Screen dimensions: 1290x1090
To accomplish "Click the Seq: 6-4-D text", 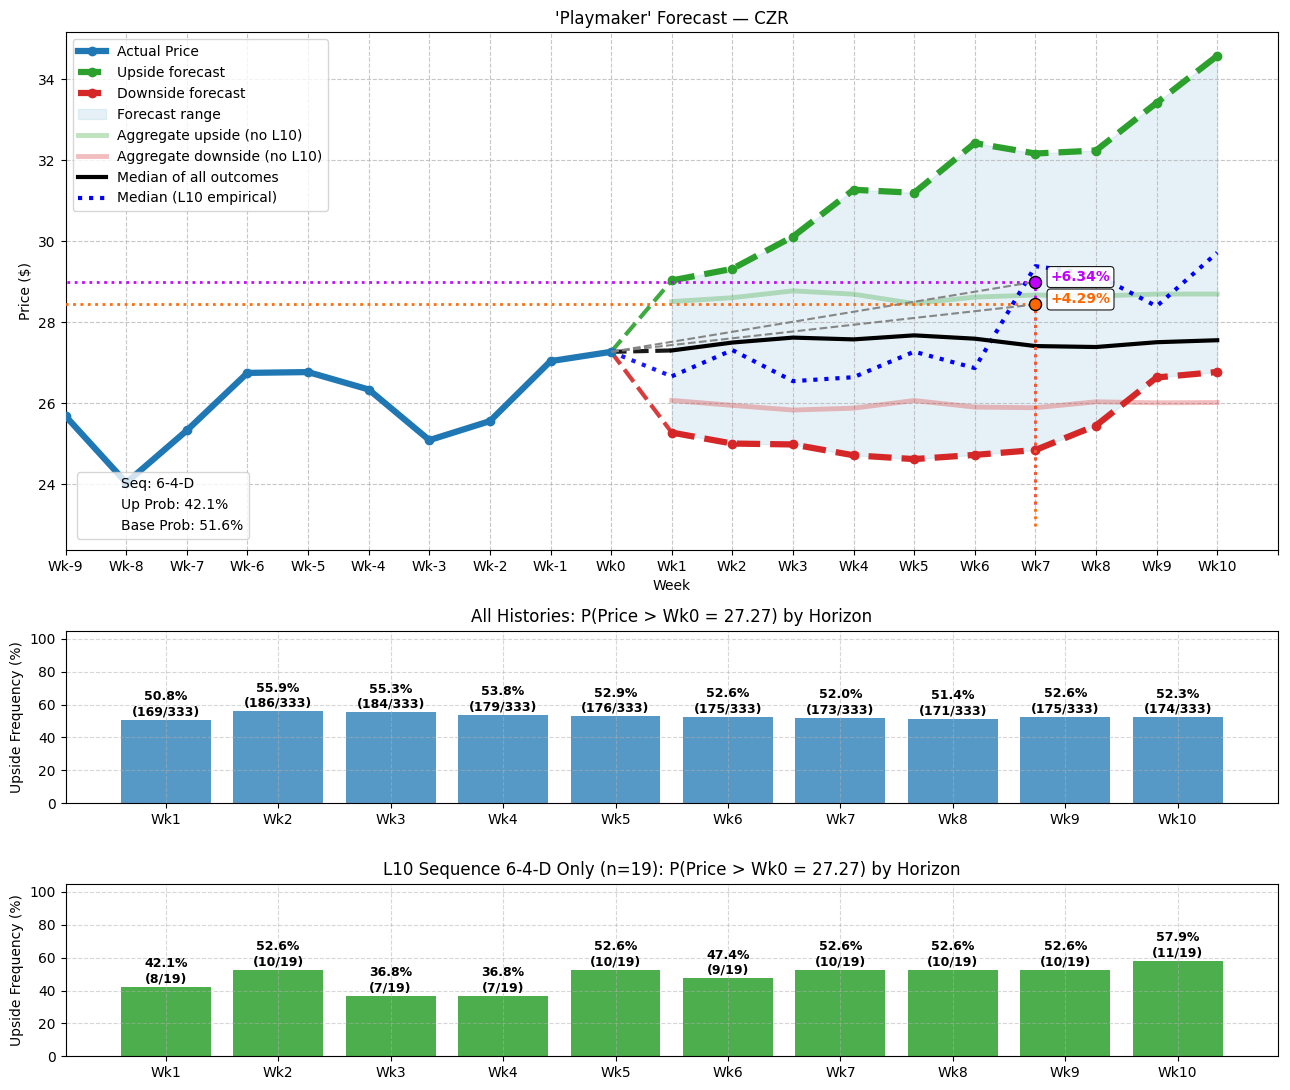I will click(x=157, y=483).
